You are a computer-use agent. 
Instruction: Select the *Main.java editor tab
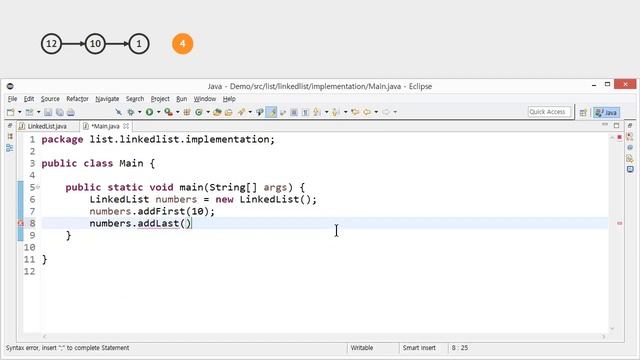pos(105,126)
